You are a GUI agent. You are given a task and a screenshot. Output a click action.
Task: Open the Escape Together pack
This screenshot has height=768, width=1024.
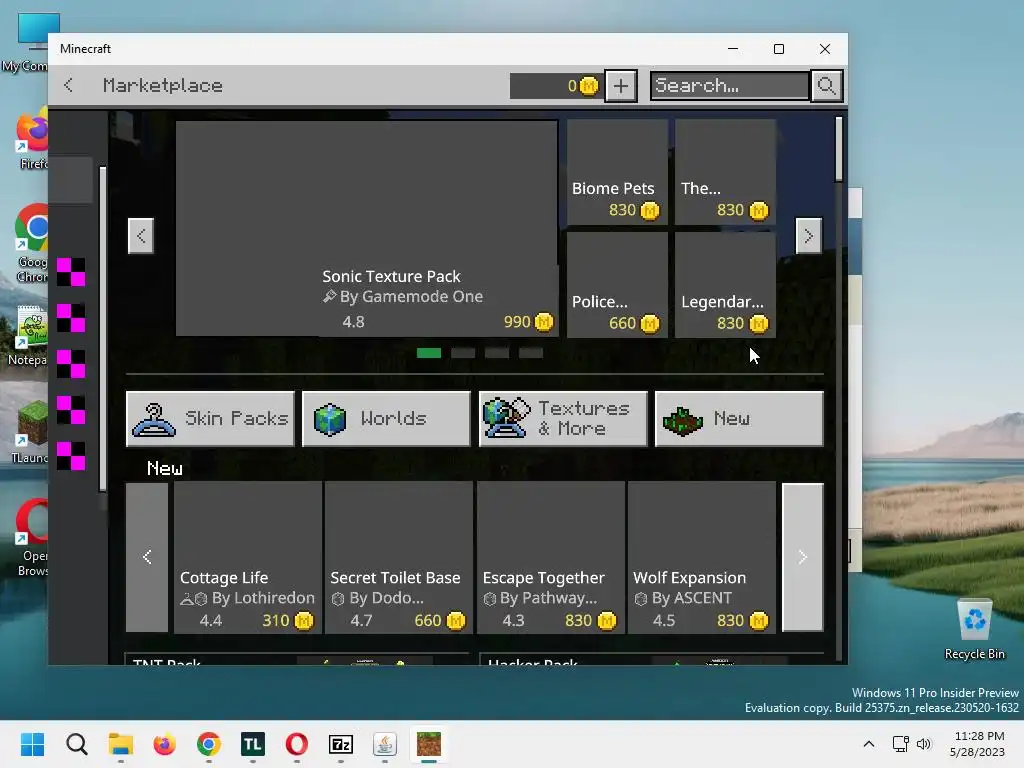tap(551, 557)
